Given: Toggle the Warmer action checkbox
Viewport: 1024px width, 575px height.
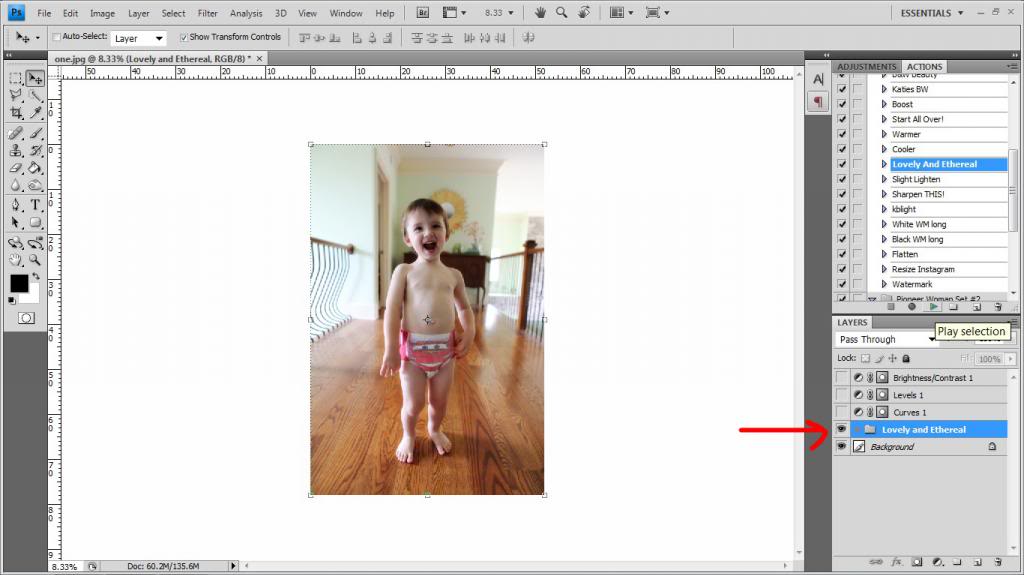Looking at the screenshot, I should 842,134.
